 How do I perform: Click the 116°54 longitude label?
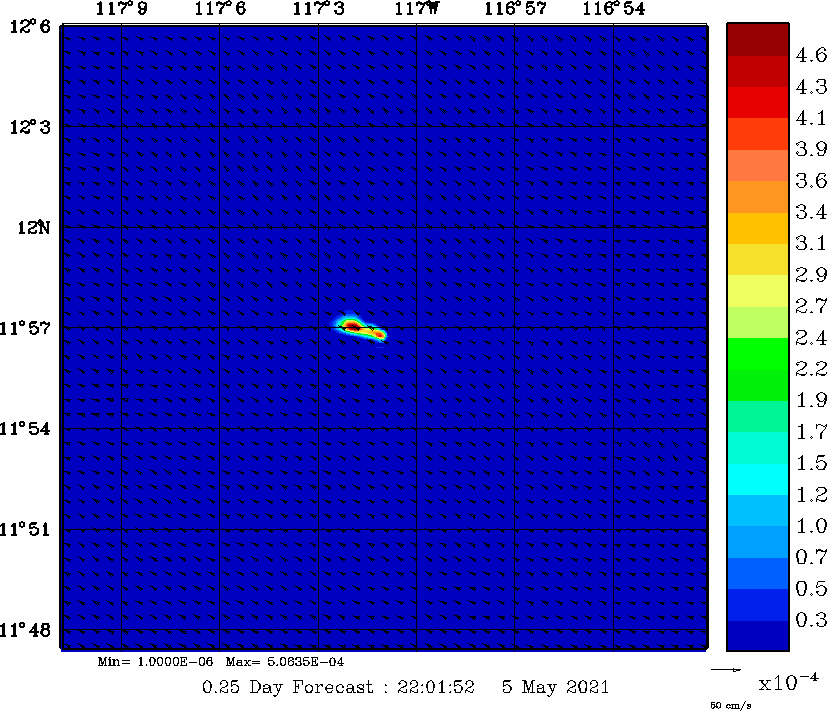[x=613, y=8]
